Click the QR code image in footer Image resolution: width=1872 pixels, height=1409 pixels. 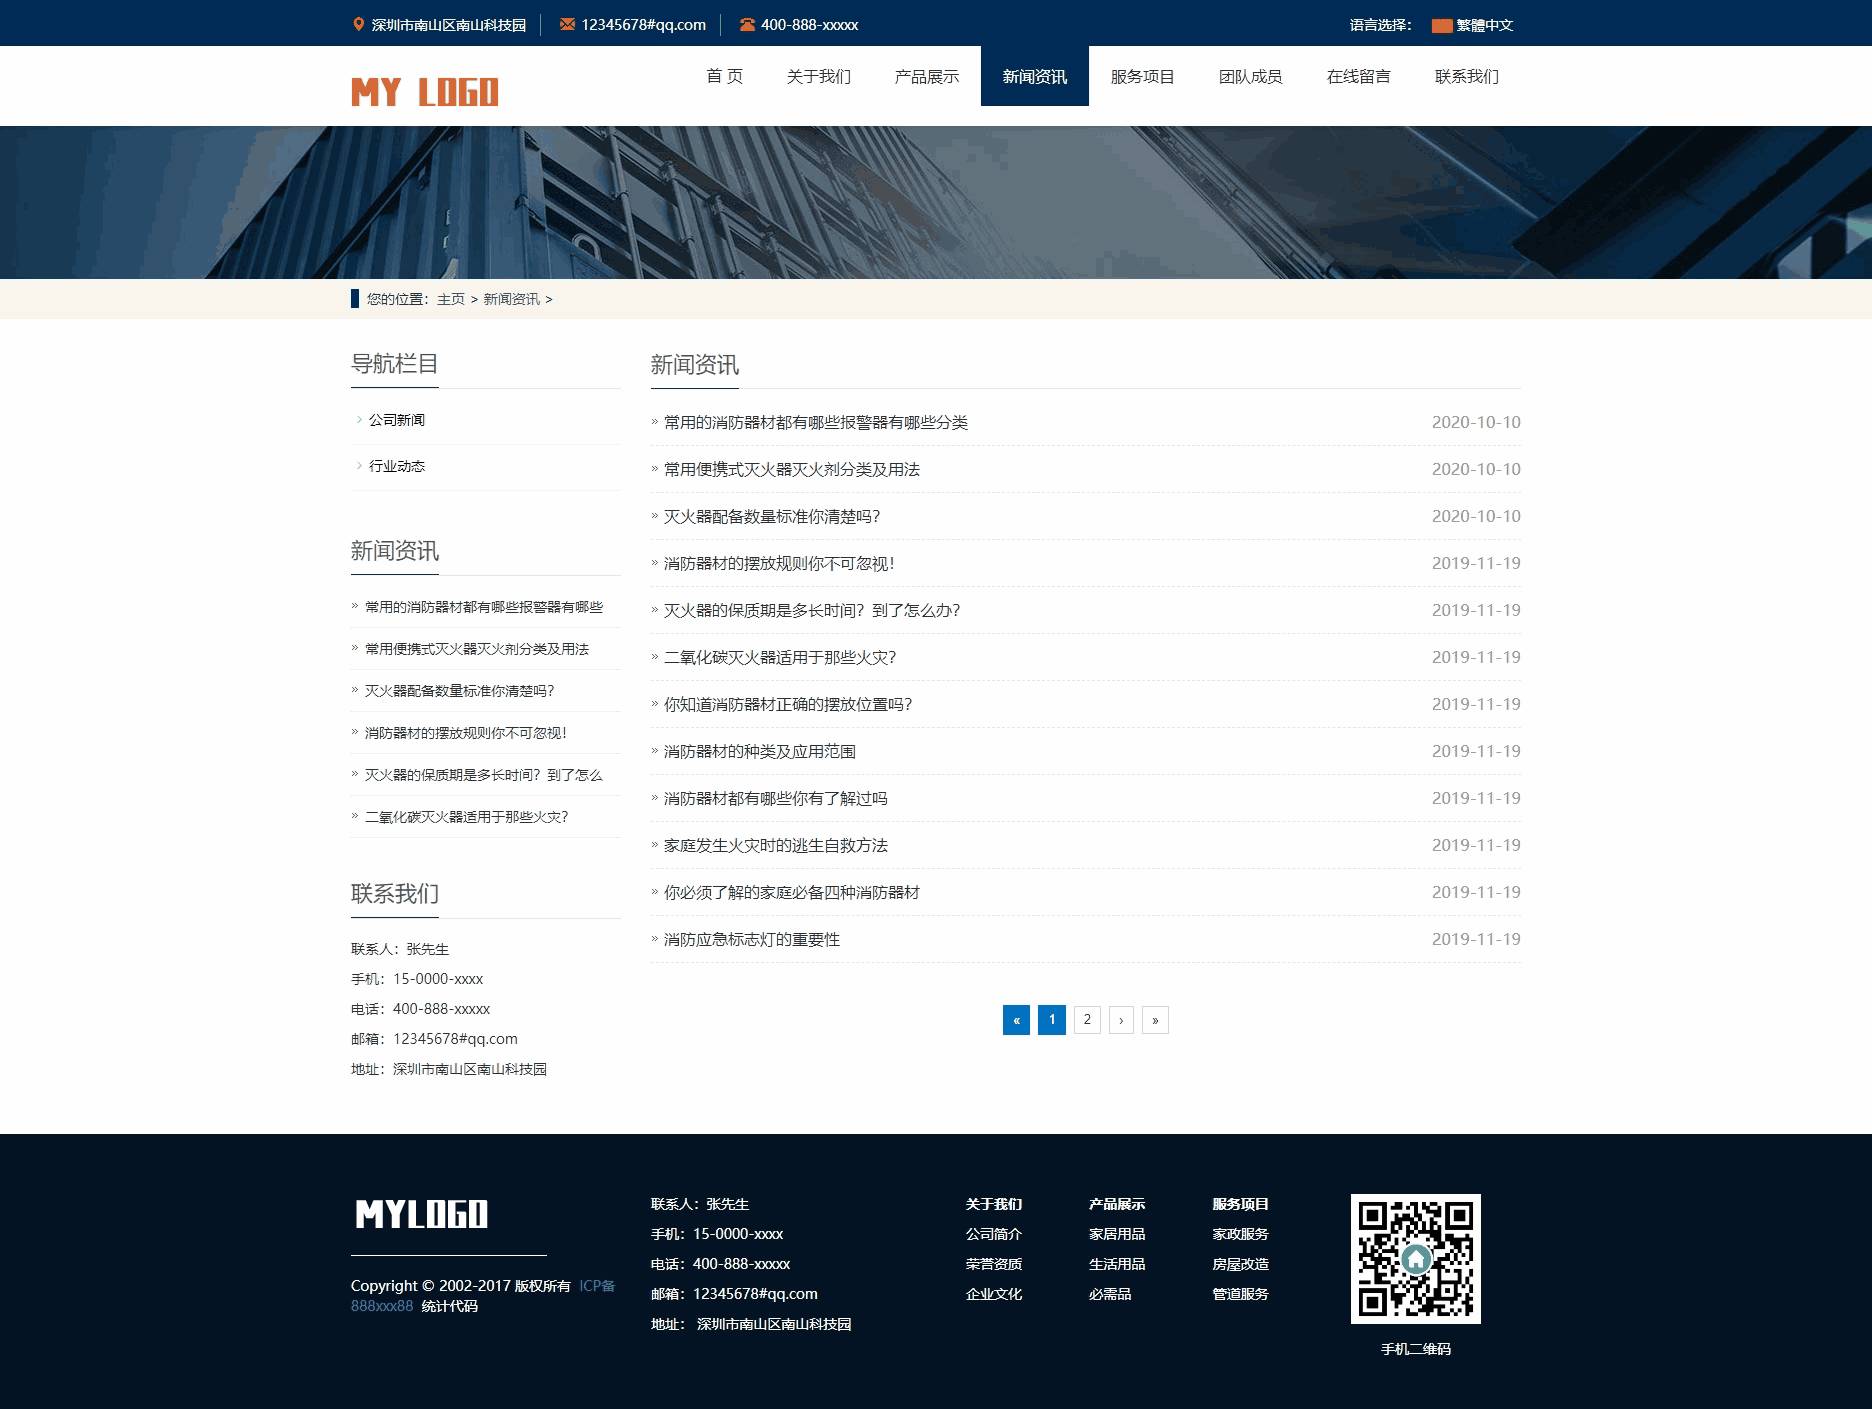[1415, 1258]
